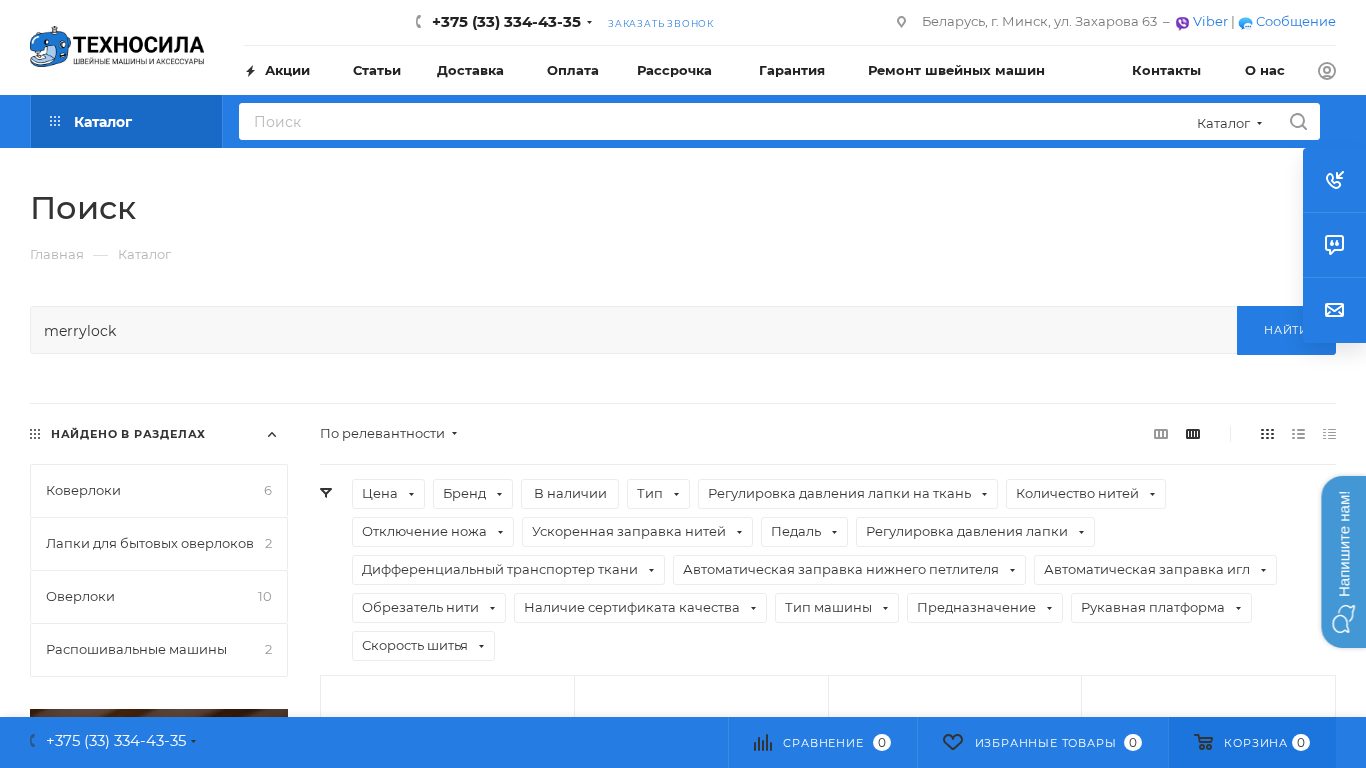Screen dimensions: 1366x768
Task: Click the location pin icon
Action: 901,22
